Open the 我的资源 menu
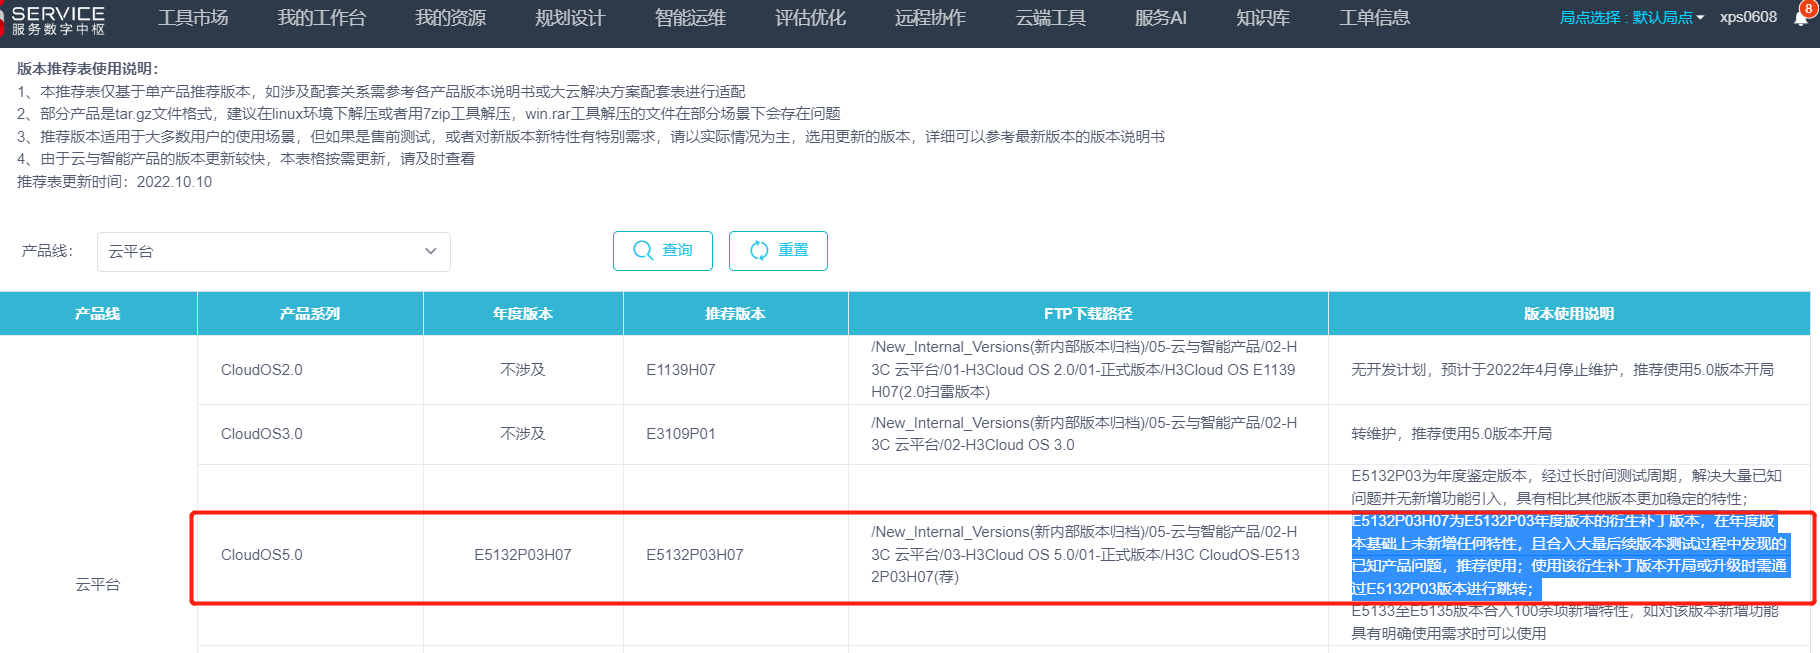1820x653 pixels. pyautogui.click(x=451, y=18)
